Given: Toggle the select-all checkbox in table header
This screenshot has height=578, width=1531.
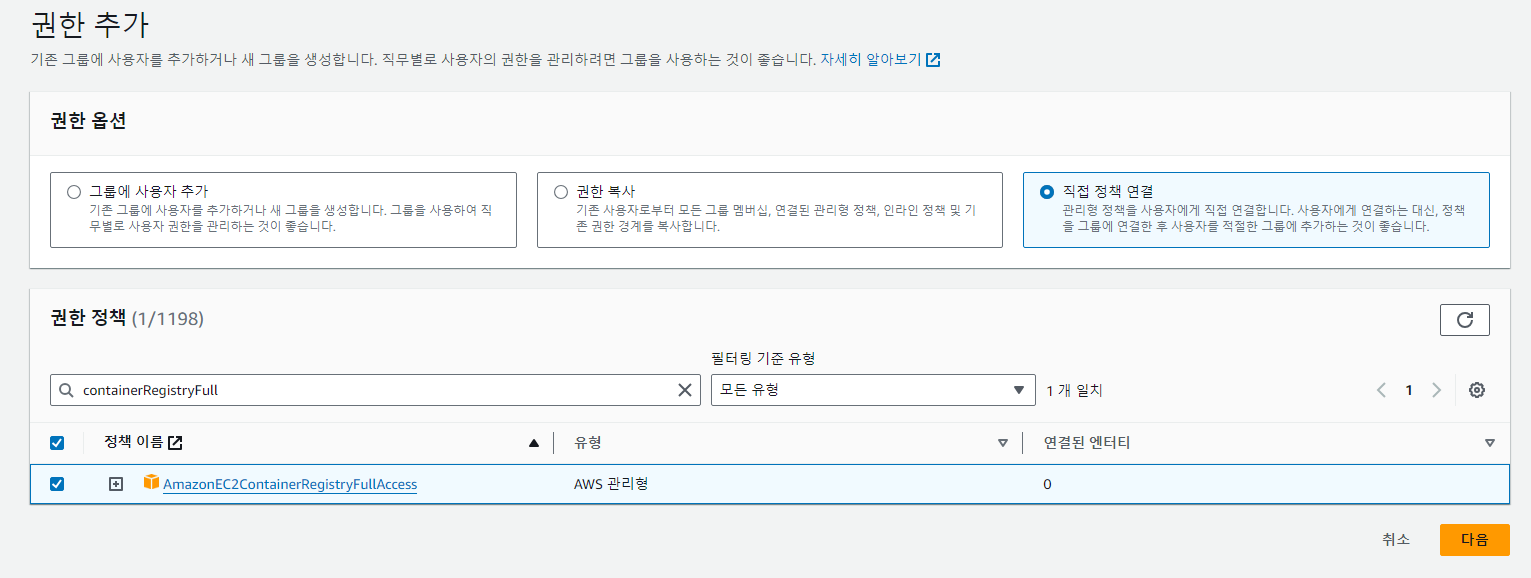Looking at the screenshot, I should click(x=57, y=442).
